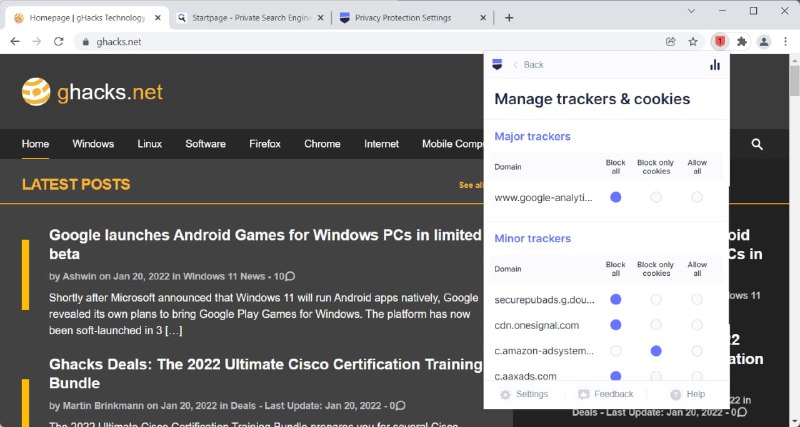Open the Chrome extensions puzzle icon
This screenshot has height=427, width=800.
tap(742, 42)
